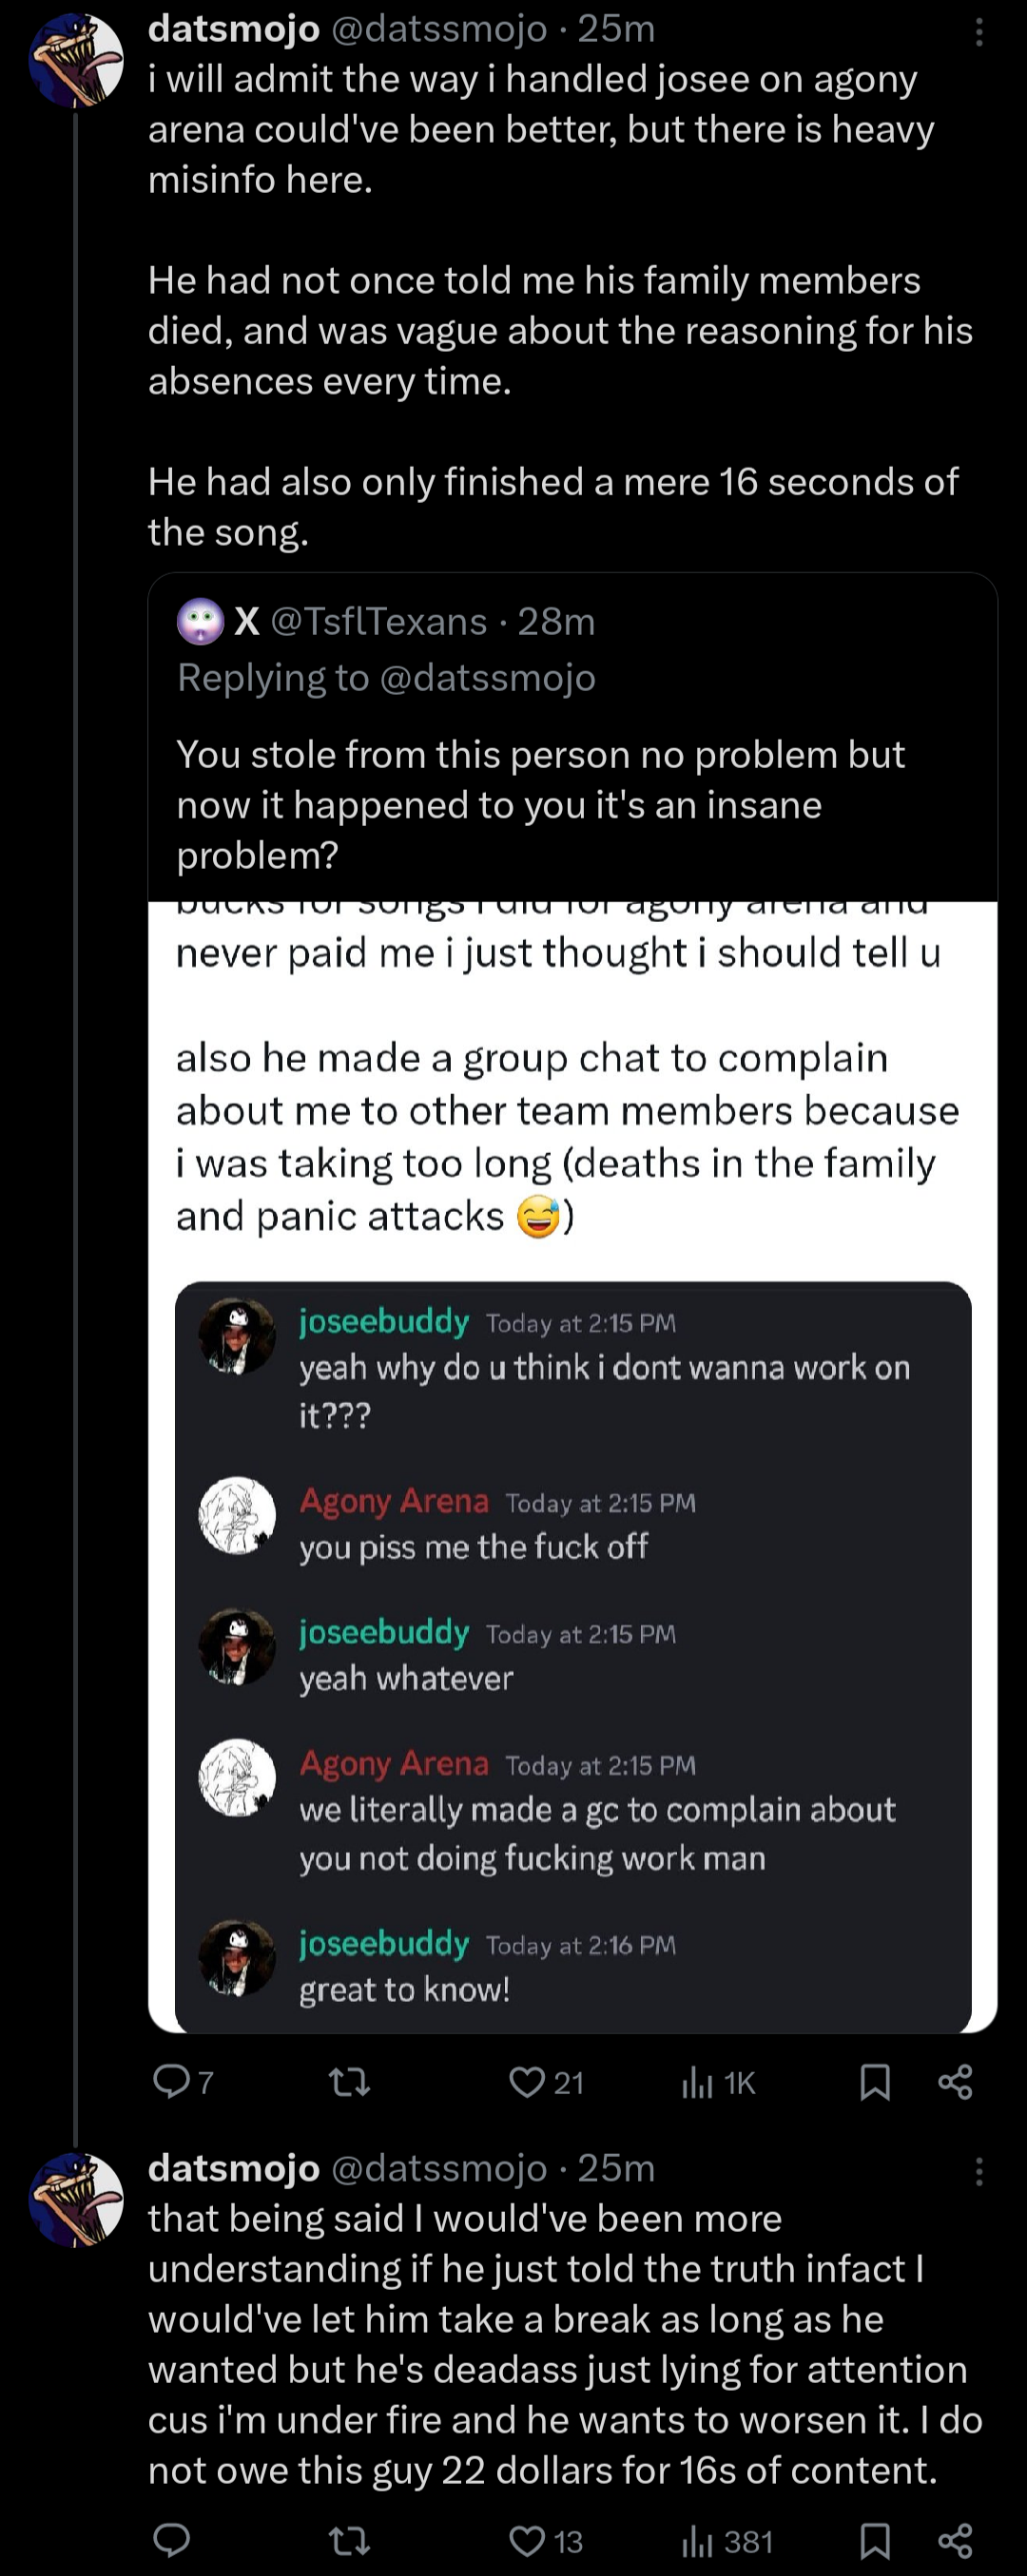View analytics showing 381 views
This screenshot has height=2576, width=1027.
point(698,2540)
